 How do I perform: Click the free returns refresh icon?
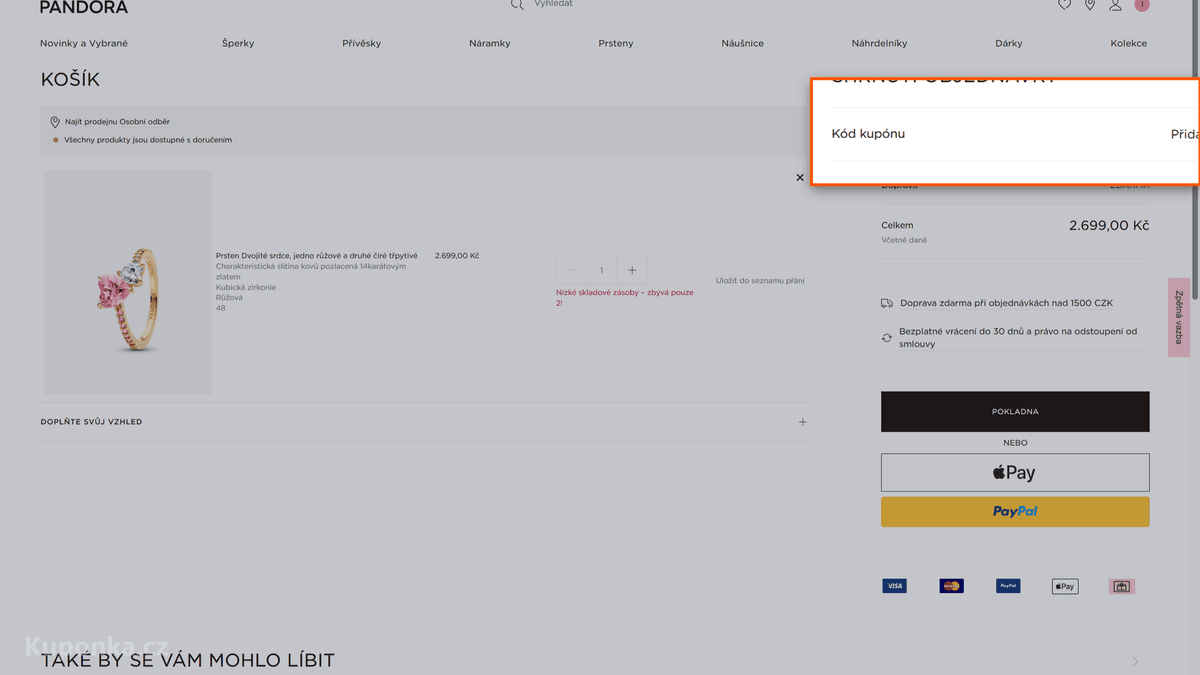click(x=887, y=338)
